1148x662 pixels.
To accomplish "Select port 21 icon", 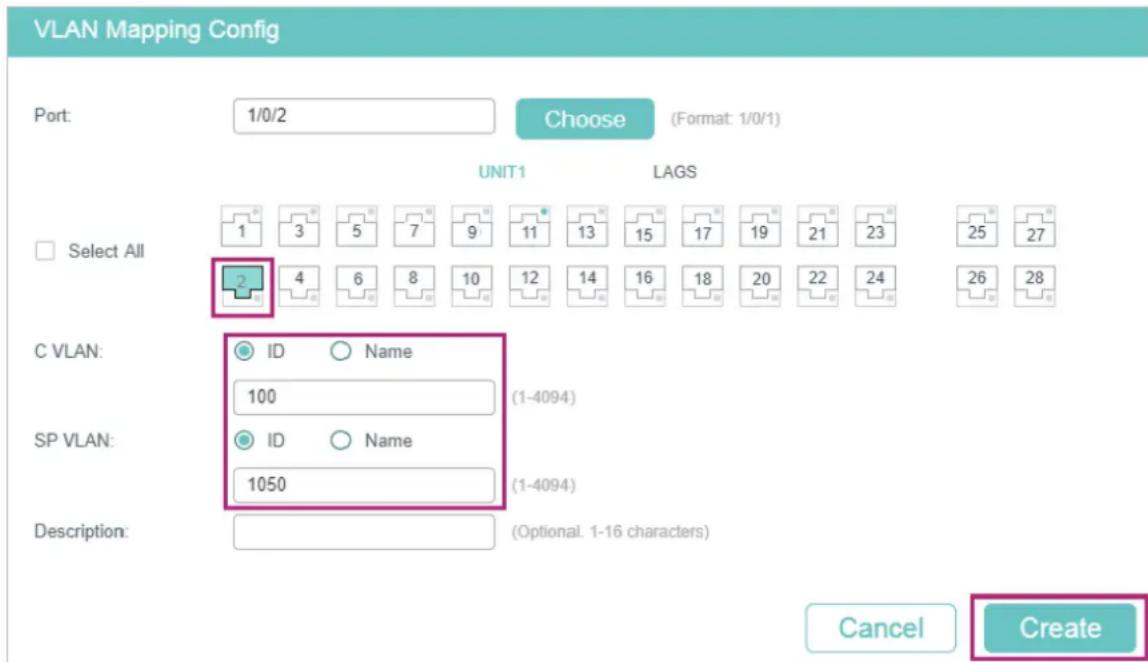I will click(x=818, y=226).
